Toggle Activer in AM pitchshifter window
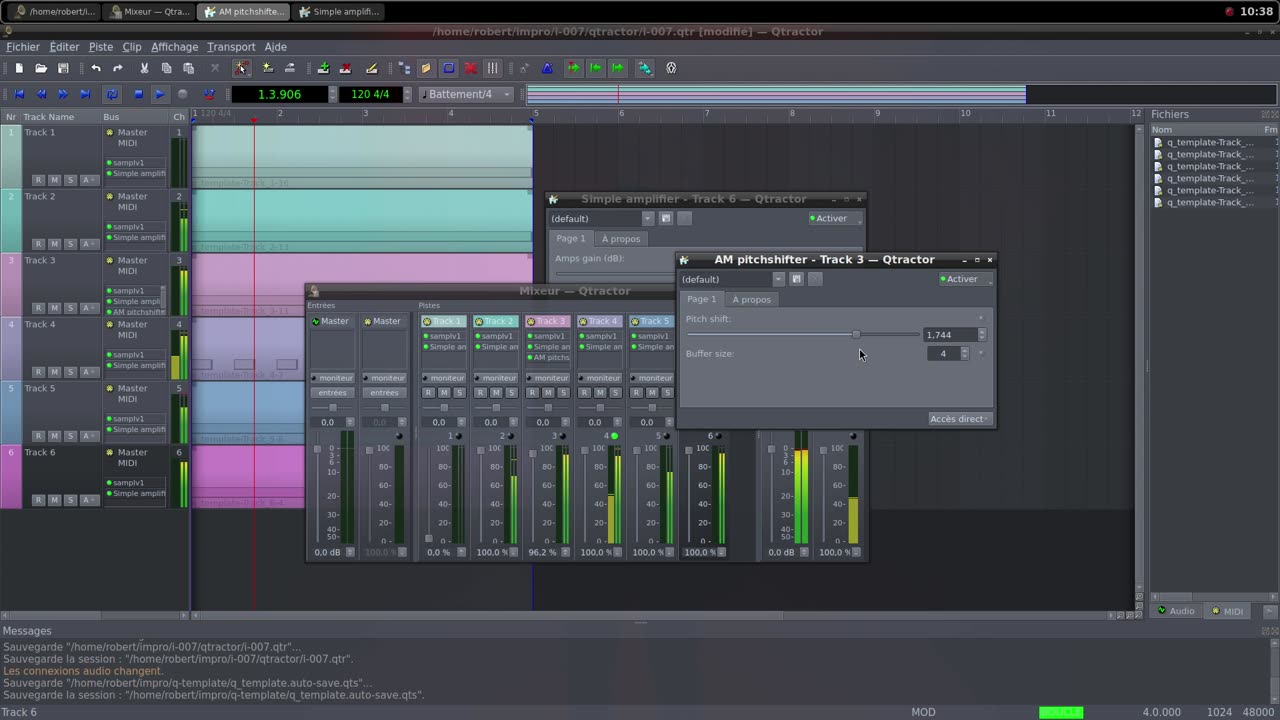Viewport: 1280px width, 720px height. (x=965, y=279)
